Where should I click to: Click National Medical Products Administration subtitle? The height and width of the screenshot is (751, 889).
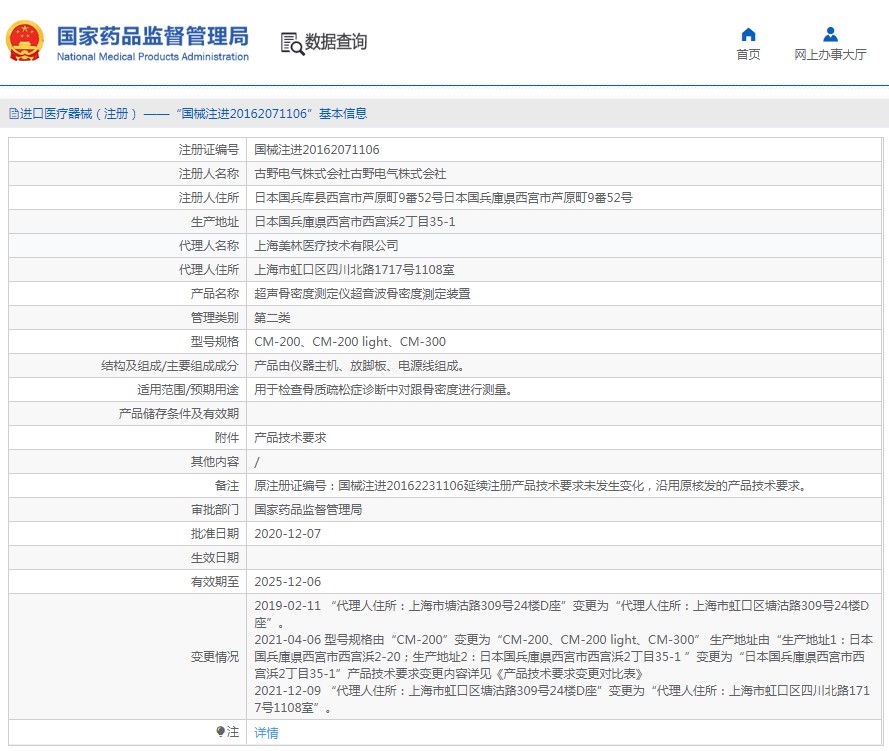coord(153,57)
